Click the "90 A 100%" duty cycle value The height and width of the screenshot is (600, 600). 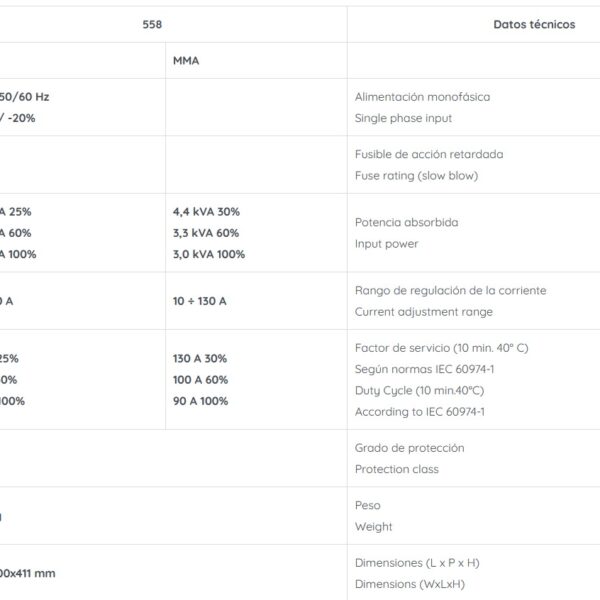tap(200, 401)
